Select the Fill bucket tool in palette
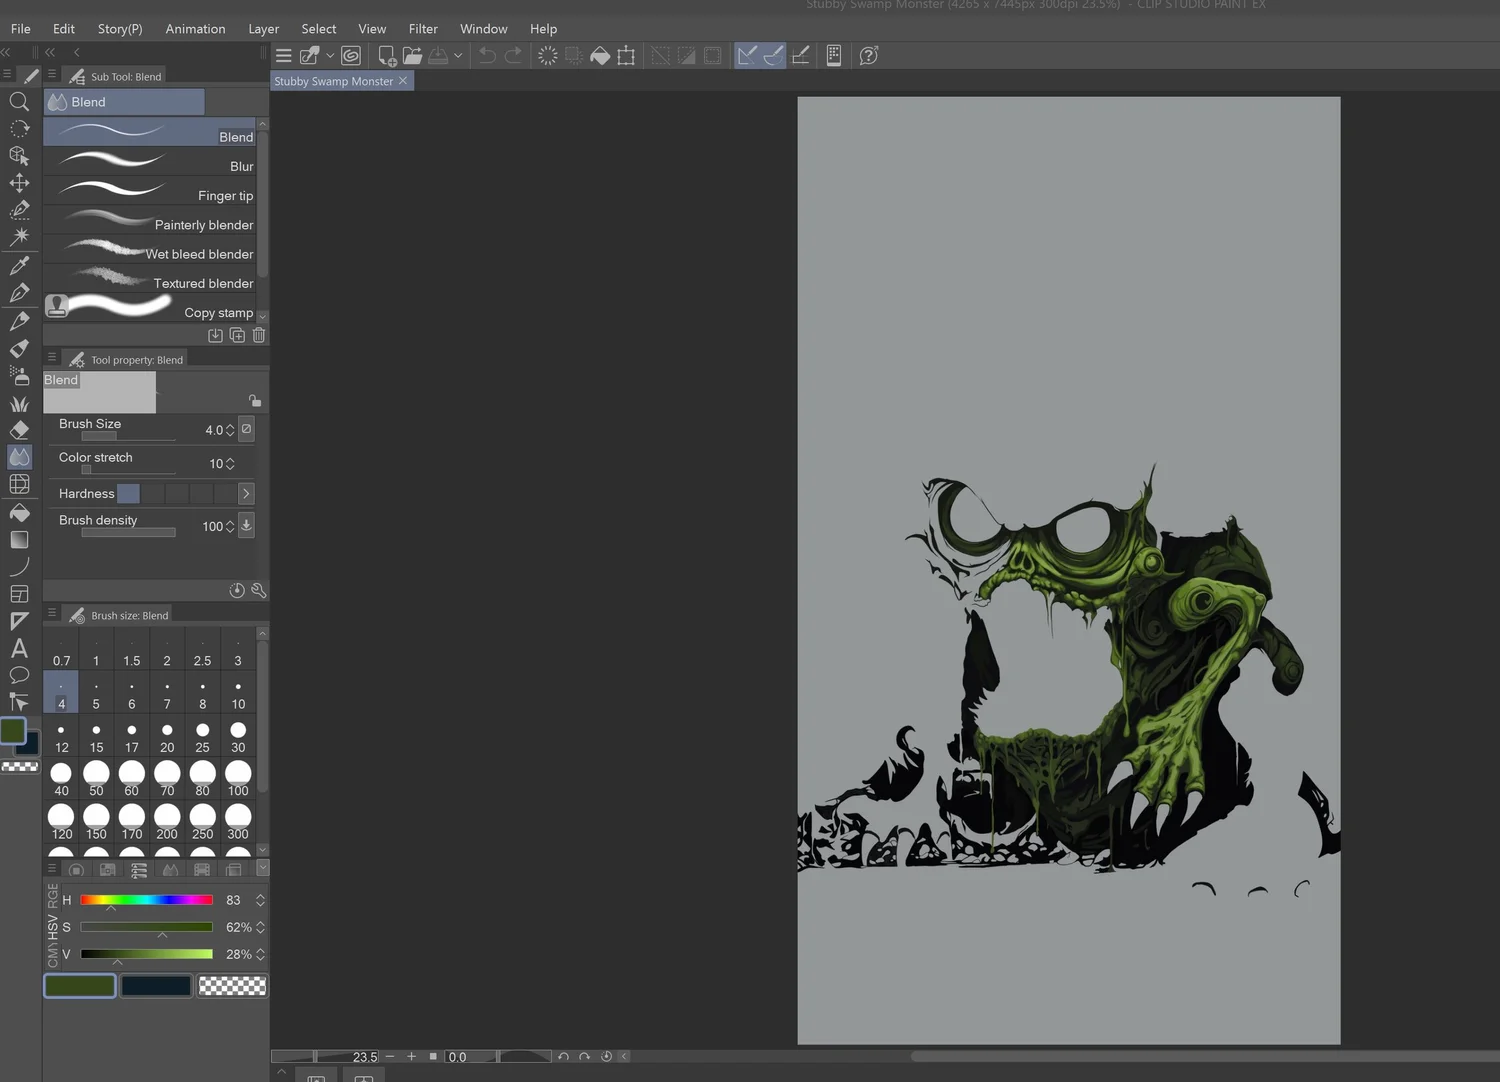This screenshot has width=1500, height=1082. pos(19,512)
